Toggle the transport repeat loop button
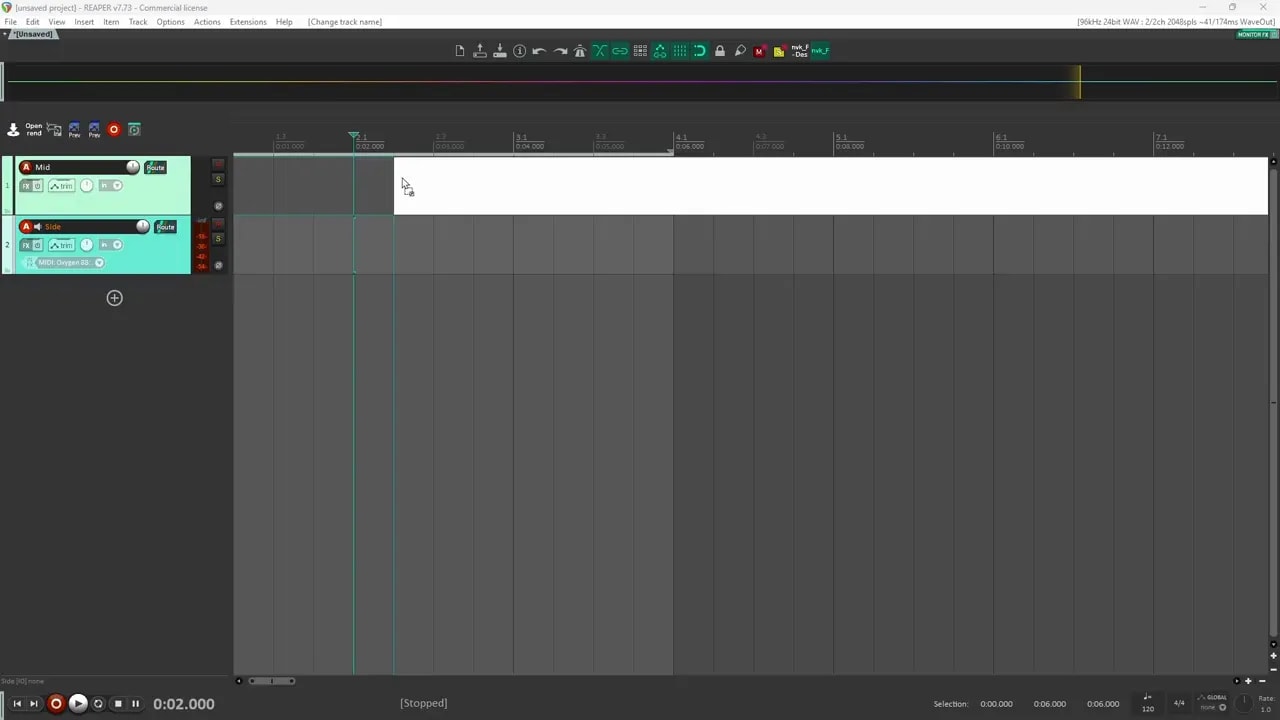 (98, 704)
